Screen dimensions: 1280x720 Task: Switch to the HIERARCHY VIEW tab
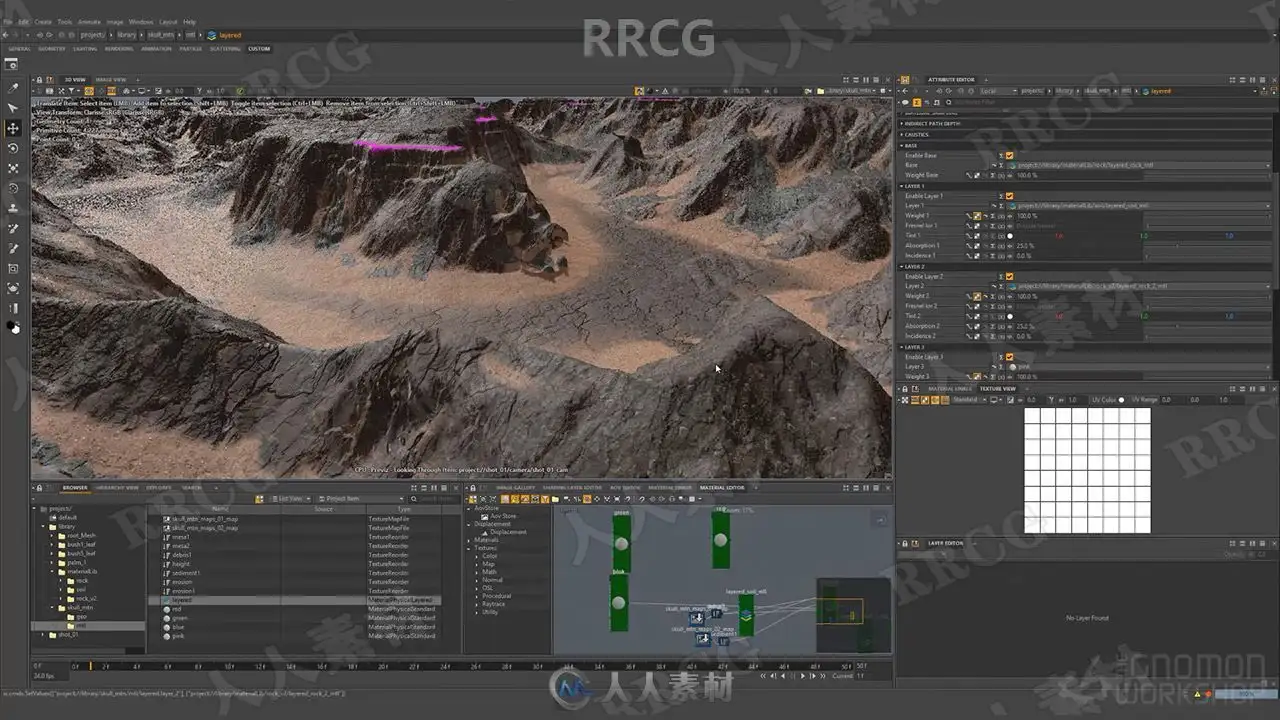pyautogui.click(x=118, y=488)
